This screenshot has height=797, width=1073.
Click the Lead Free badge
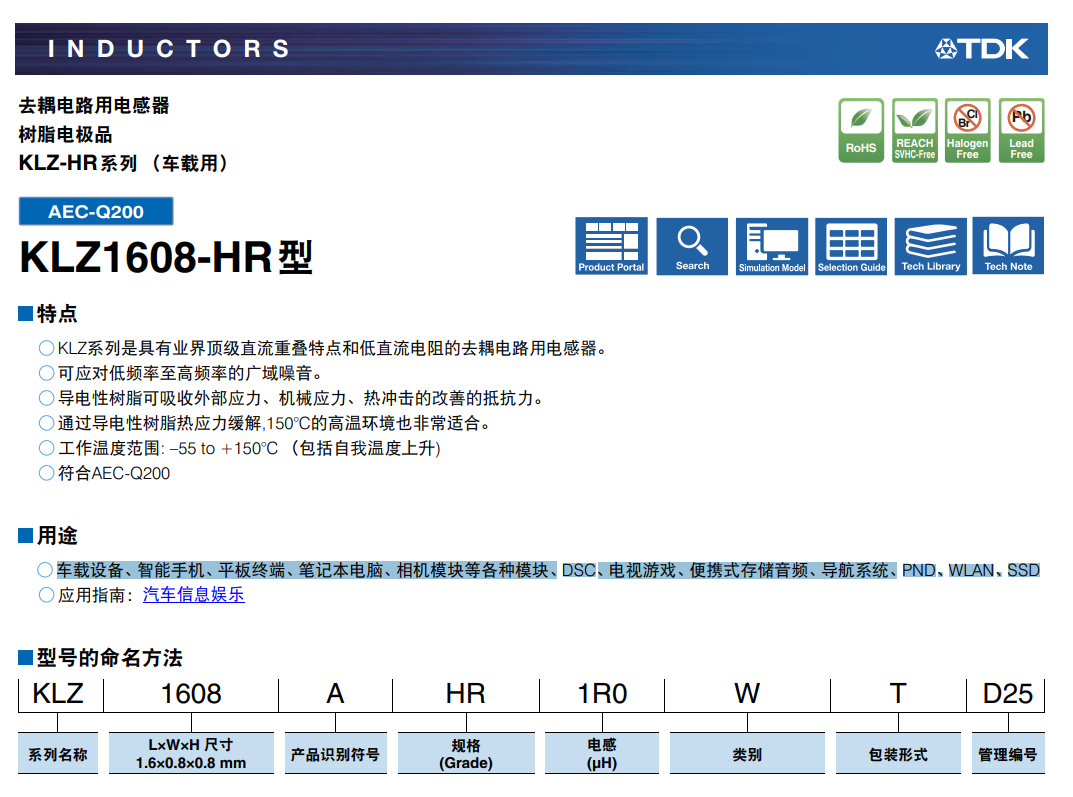1022,131
